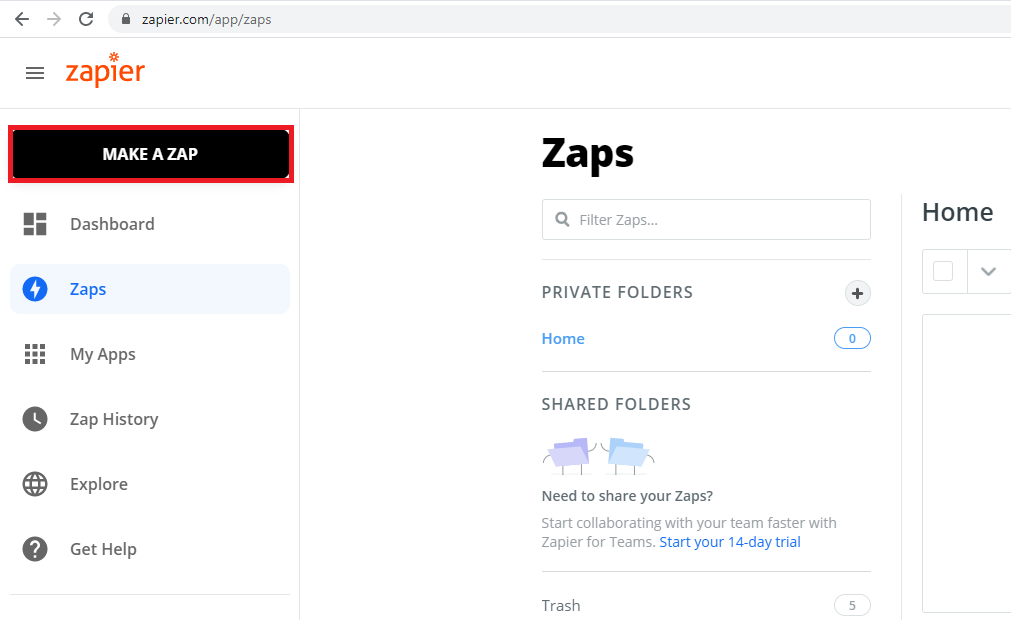The height and width of the screenshot is (620, 1011).
Task: Click the Get Help question mark icon
Action: coord(35,549)
